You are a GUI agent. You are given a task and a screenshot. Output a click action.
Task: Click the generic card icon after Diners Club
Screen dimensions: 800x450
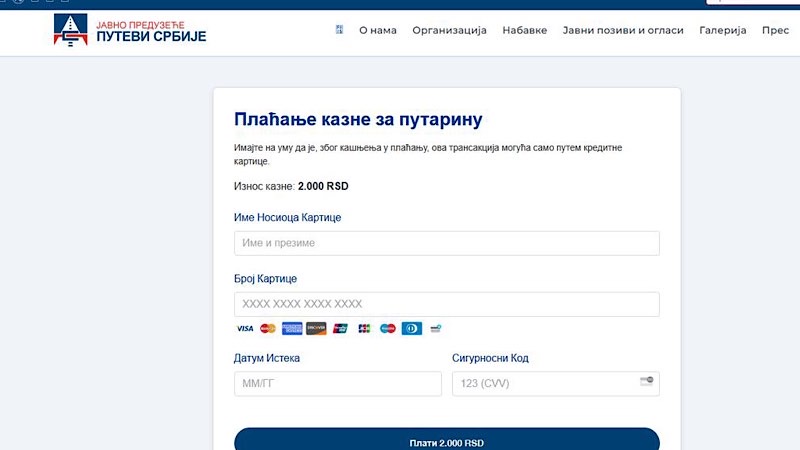436,329
